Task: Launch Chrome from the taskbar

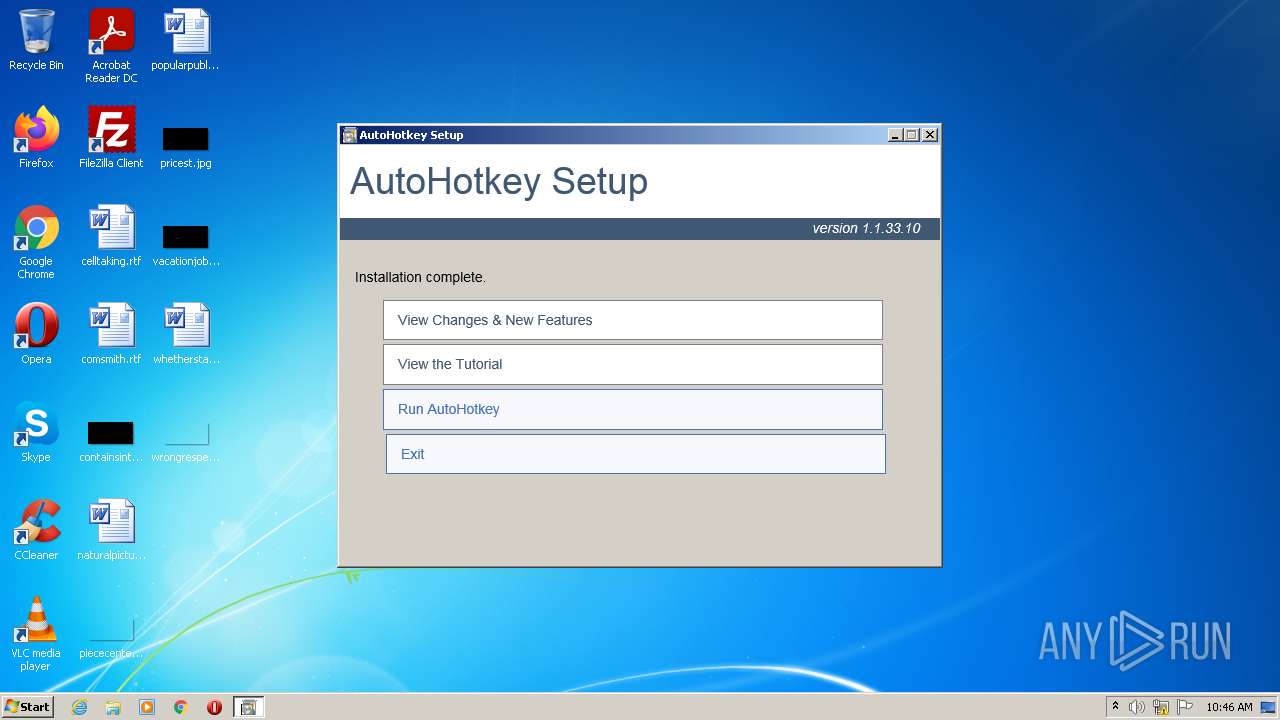Action: pos(181,707)
